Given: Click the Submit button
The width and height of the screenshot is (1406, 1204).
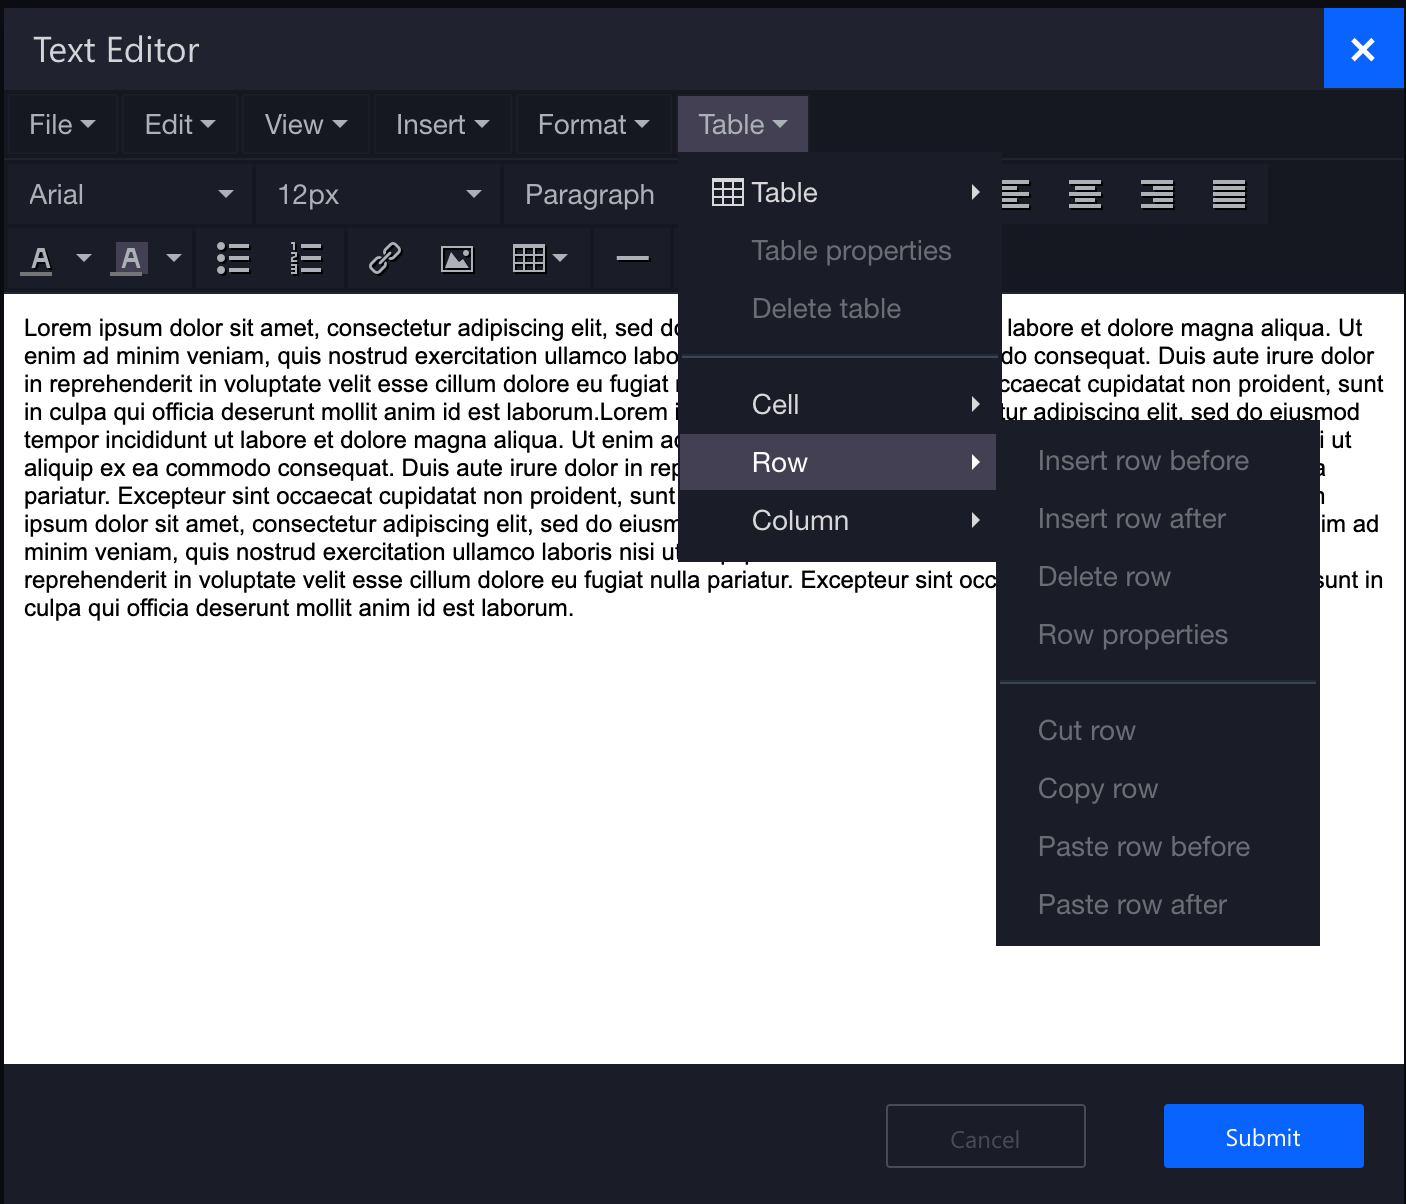Looking at the screenshot, I should 1264,1136.
